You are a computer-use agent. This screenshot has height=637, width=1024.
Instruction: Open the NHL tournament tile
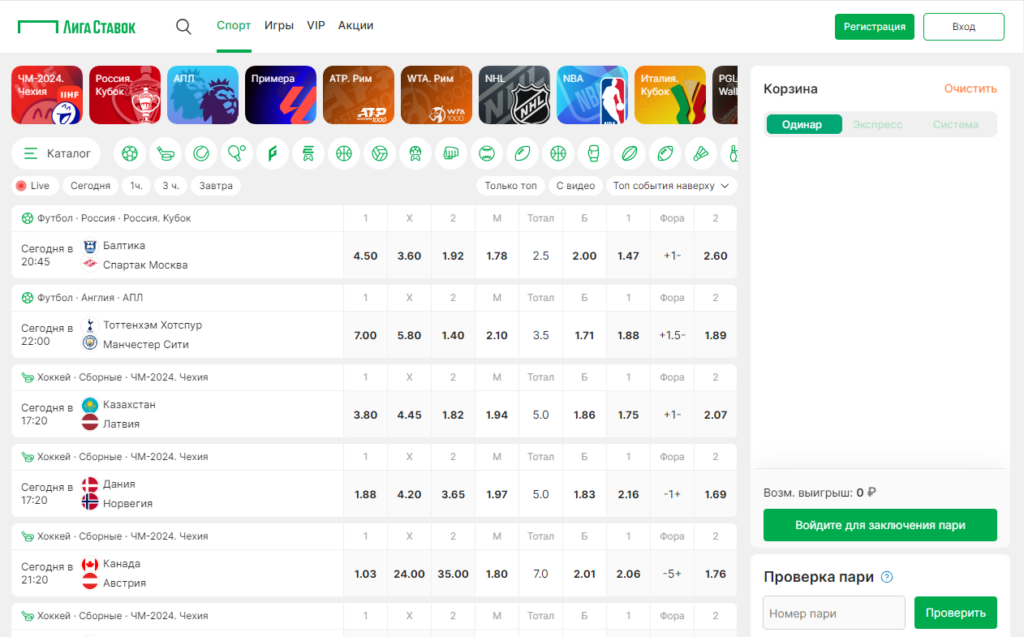[x=514, y=95]
